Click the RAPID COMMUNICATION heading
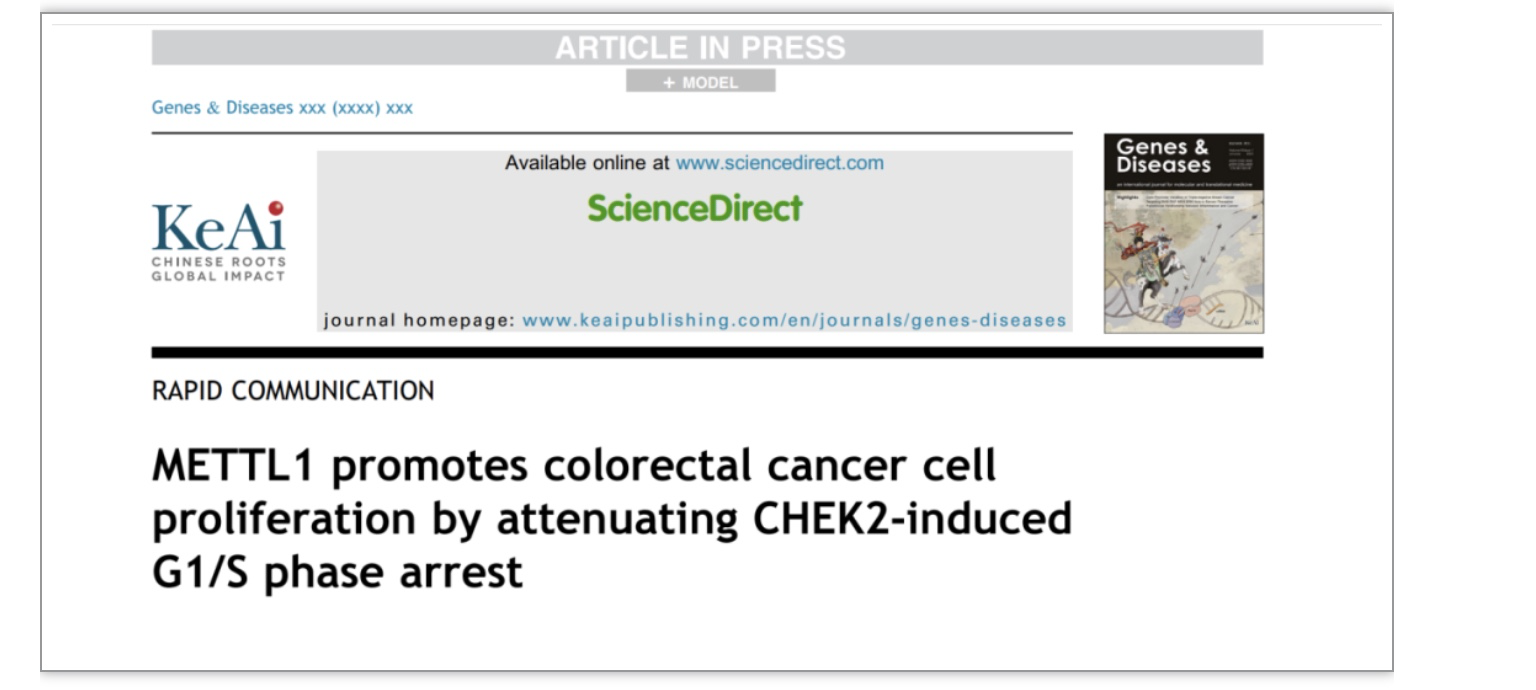The height and width of the screenshot is (690, 1536). (x=293, y=391)
